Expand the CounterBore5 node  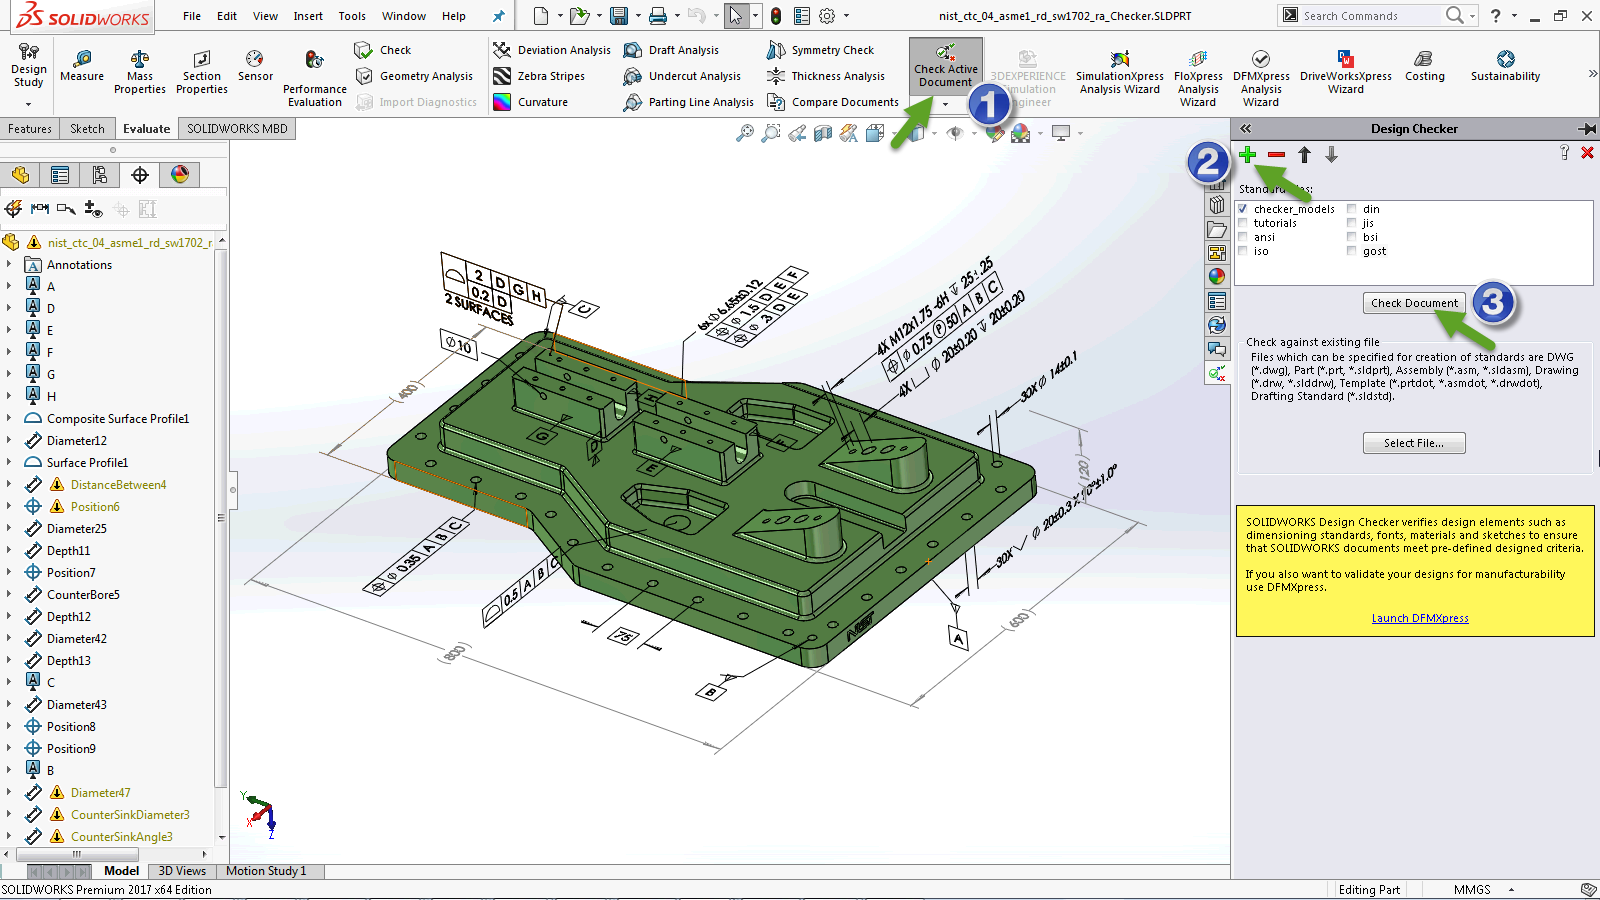9,595
